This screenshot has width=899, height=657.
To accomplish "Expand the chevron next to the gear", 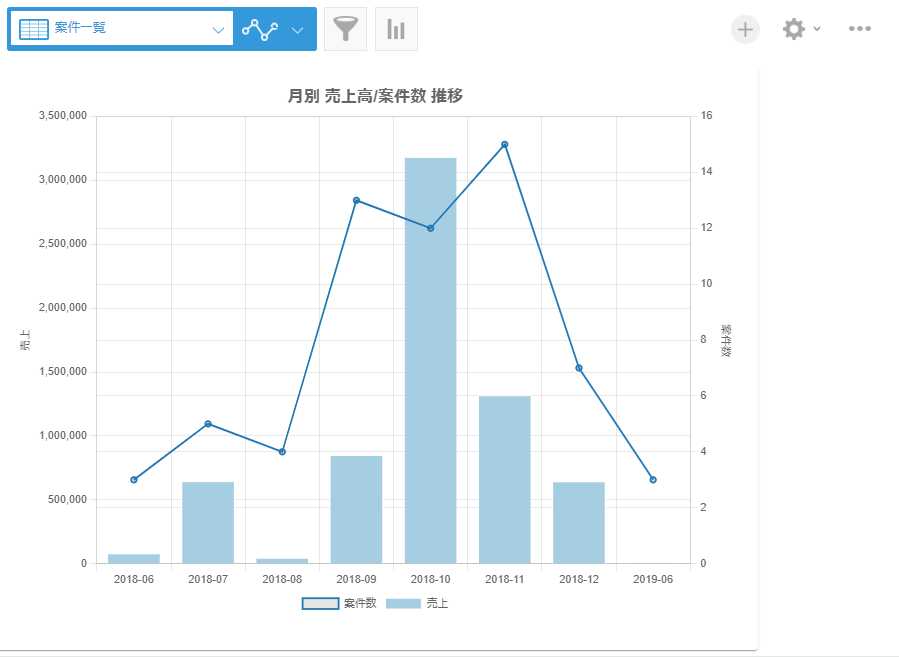I will (x=817, y=29).
